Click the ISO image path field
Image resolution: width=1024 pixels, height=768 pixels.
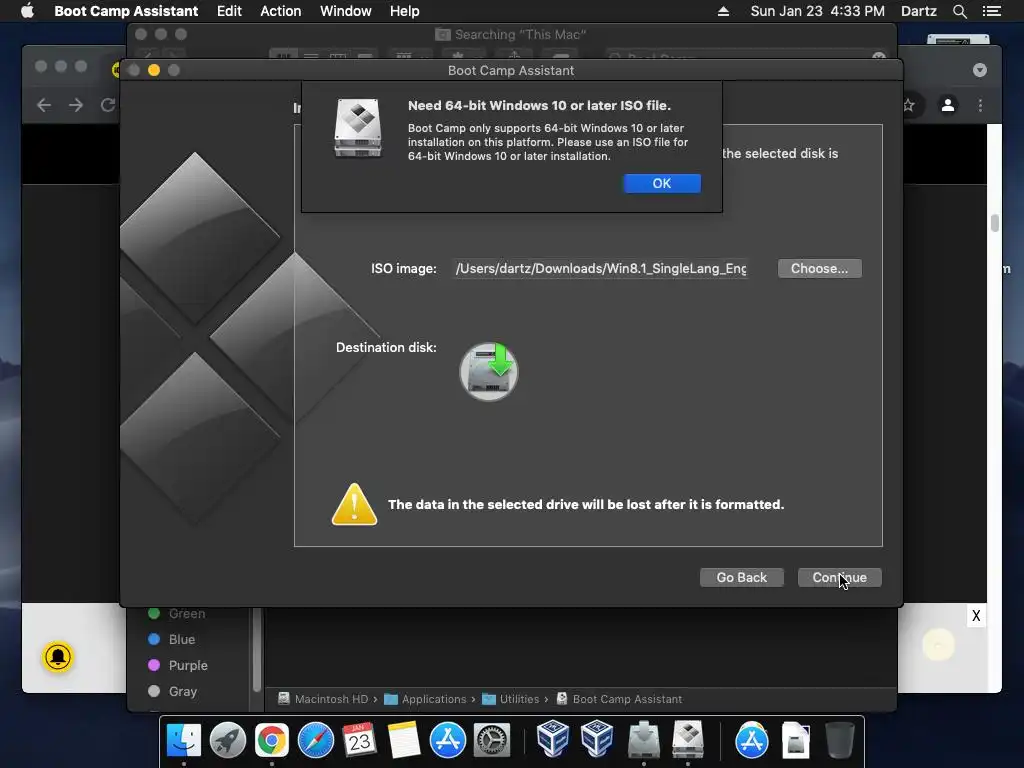601,268
